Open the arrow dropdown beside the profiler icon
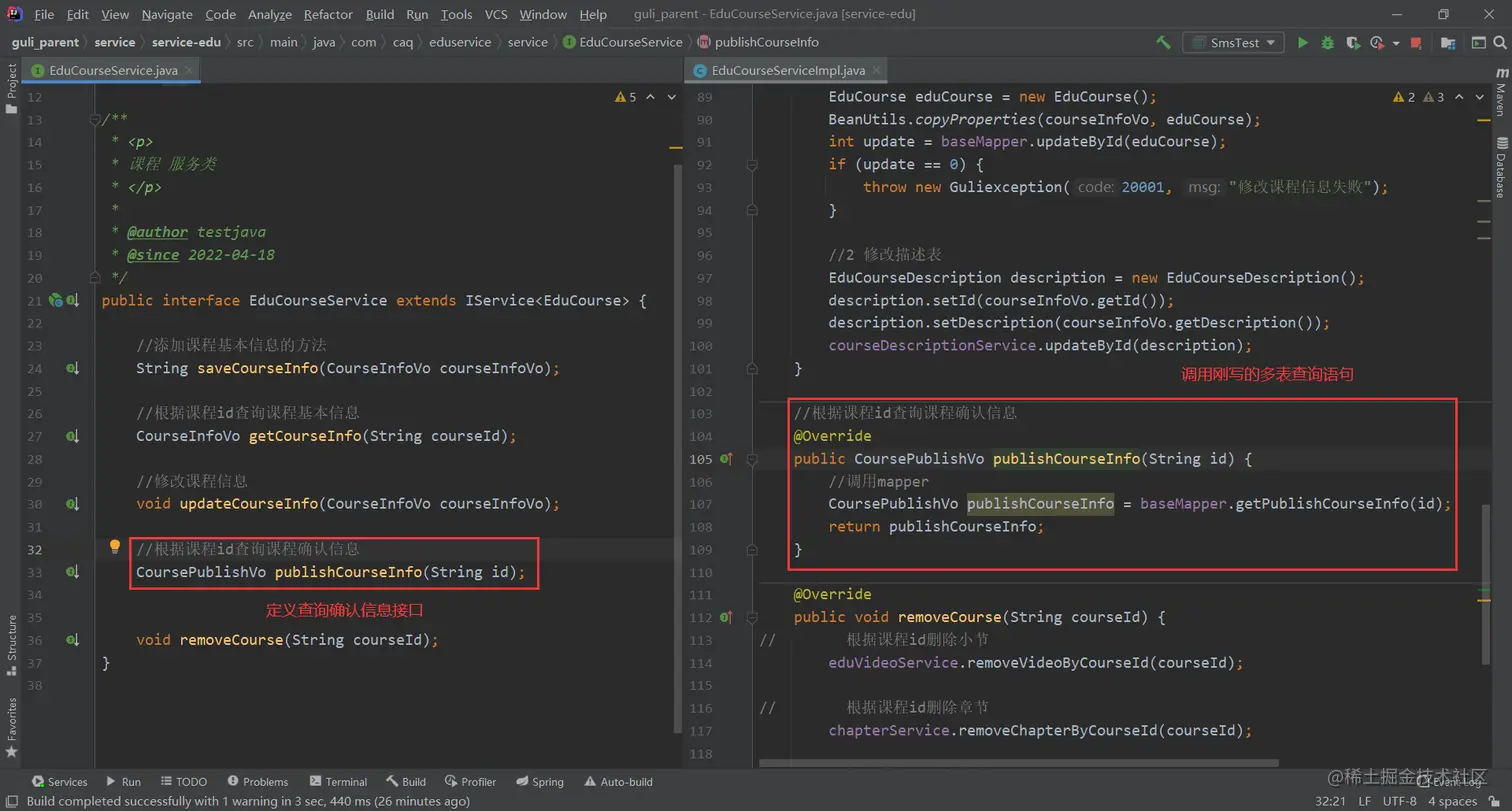The image size is (1512, 811). point(1394,43)
